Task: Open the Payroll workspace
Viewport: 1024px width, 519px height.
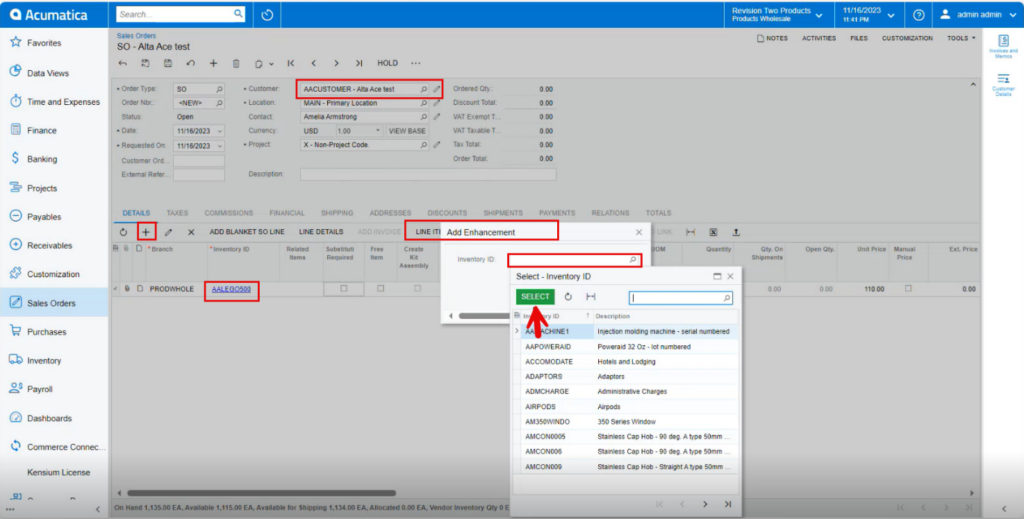Action: pyautogui.click(x=39, y=389)
